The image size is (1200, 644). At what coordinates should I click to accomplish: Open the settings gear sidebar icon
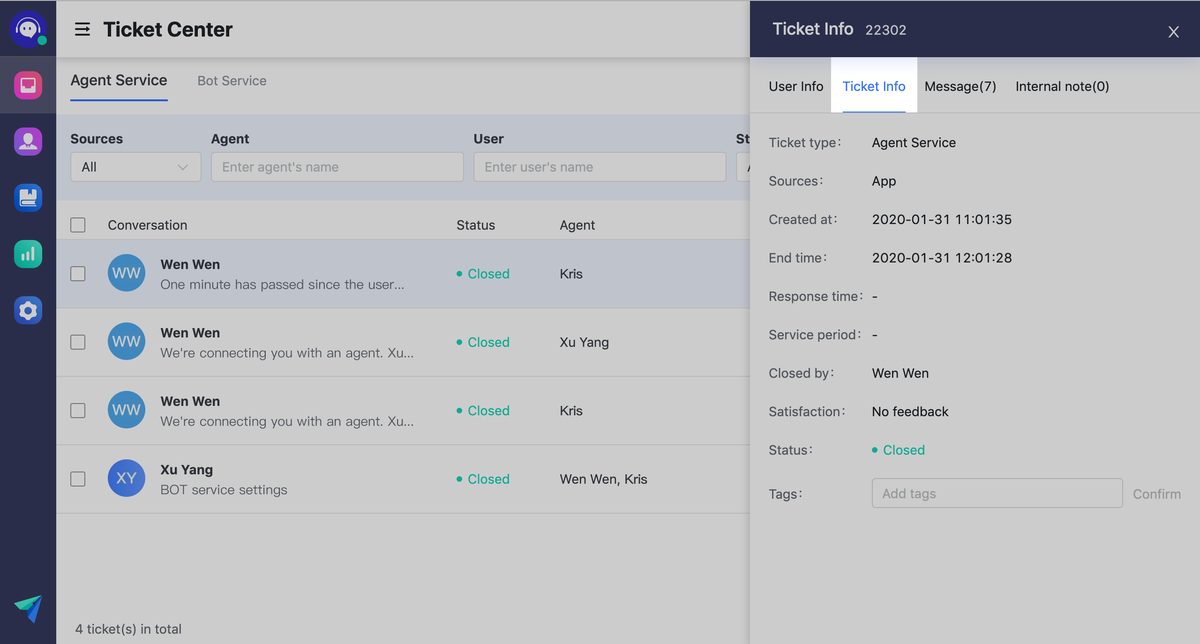[28, 311]
